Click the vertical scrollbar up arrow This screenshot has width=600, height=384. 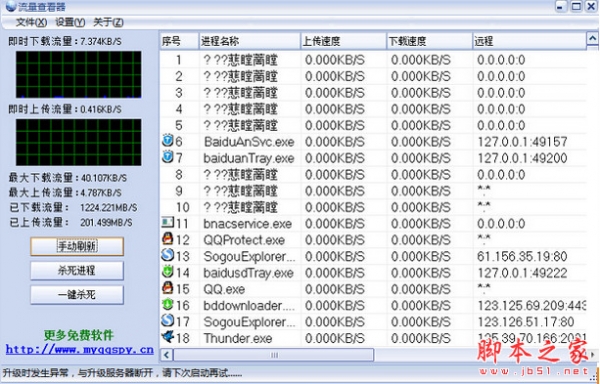click(x=592, y=38)
